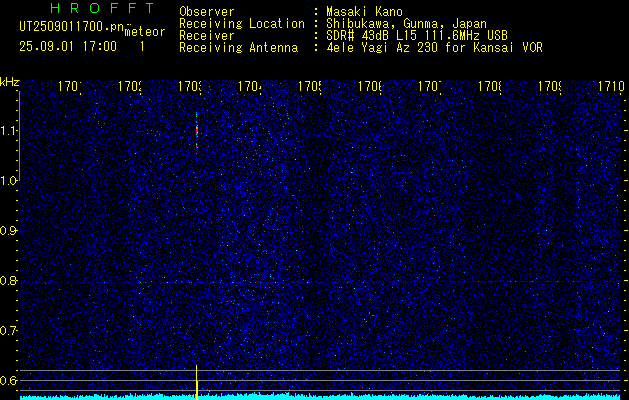Click the gray vertical scale bar near 1.1 kHz

tap(19, 136)
